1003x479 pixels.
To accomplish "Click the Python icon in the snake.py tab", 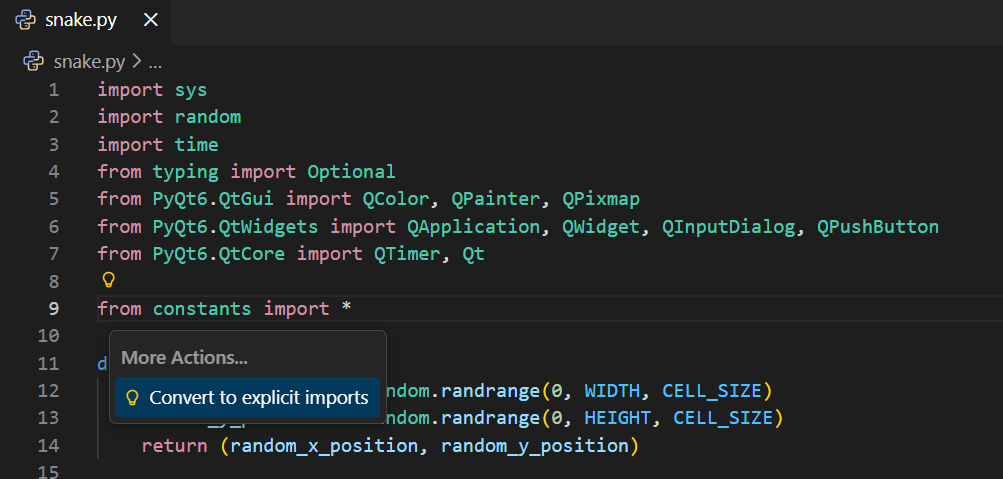I will point(27,20).
